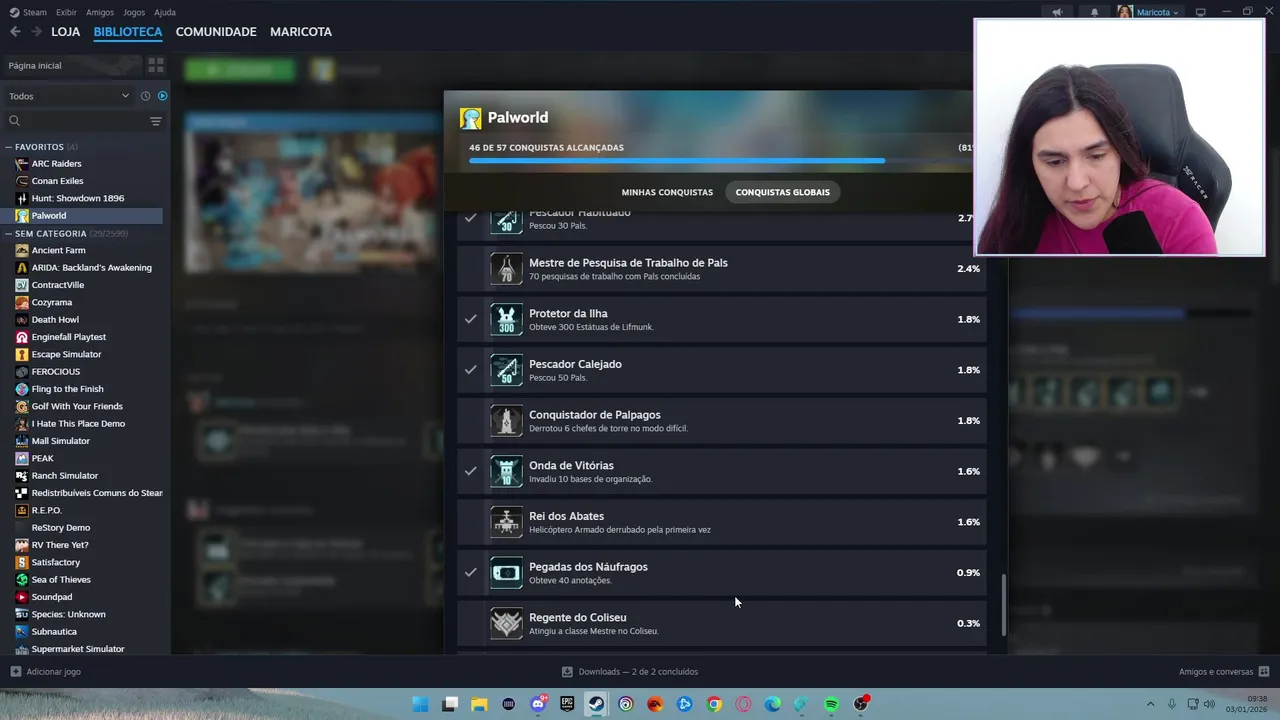Open advanced filter options icon
1280x720 pixels.
point(156,121)
